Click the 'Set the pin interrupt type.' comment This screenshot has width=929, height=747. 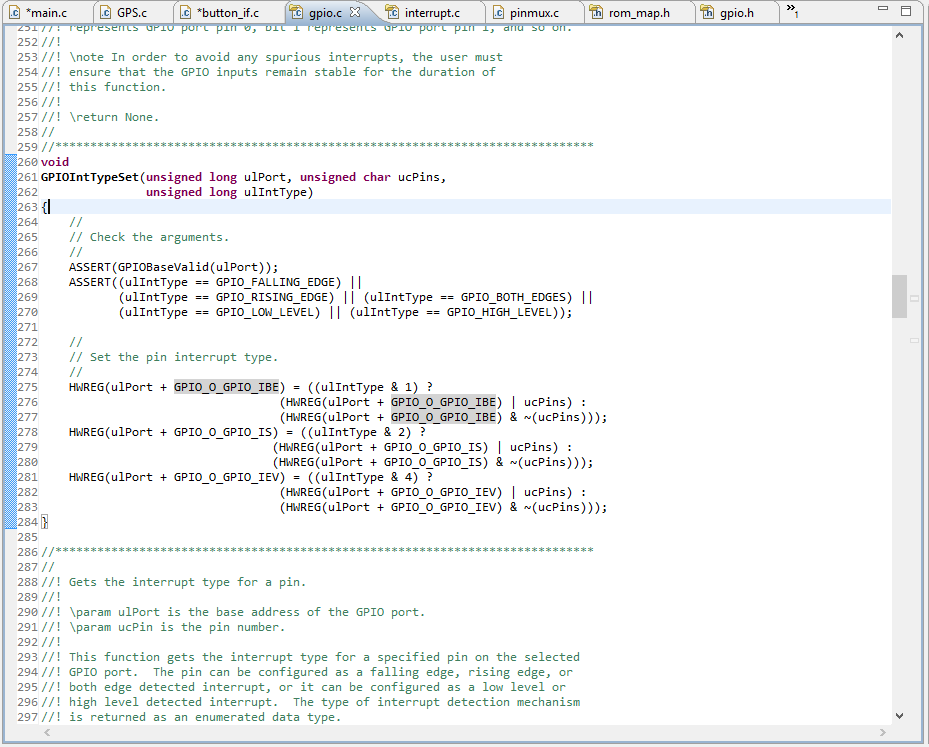click(174, 357)
